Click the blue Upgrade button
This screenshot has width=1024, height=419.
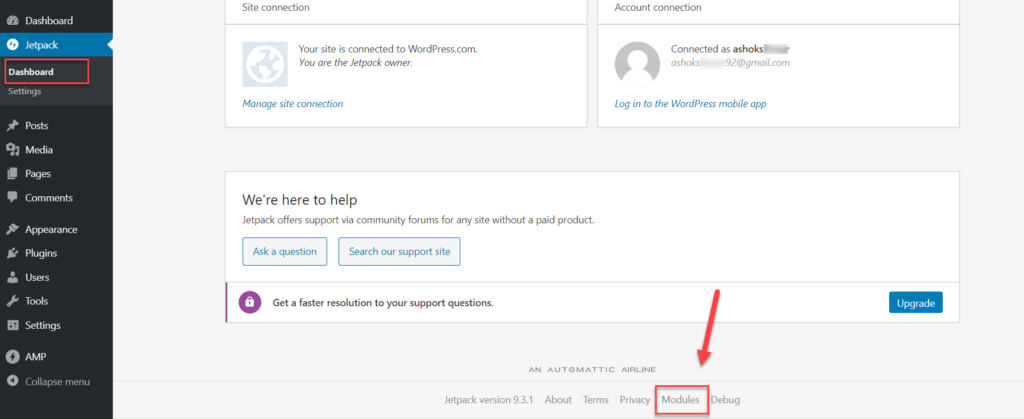[x=916, y=303]
